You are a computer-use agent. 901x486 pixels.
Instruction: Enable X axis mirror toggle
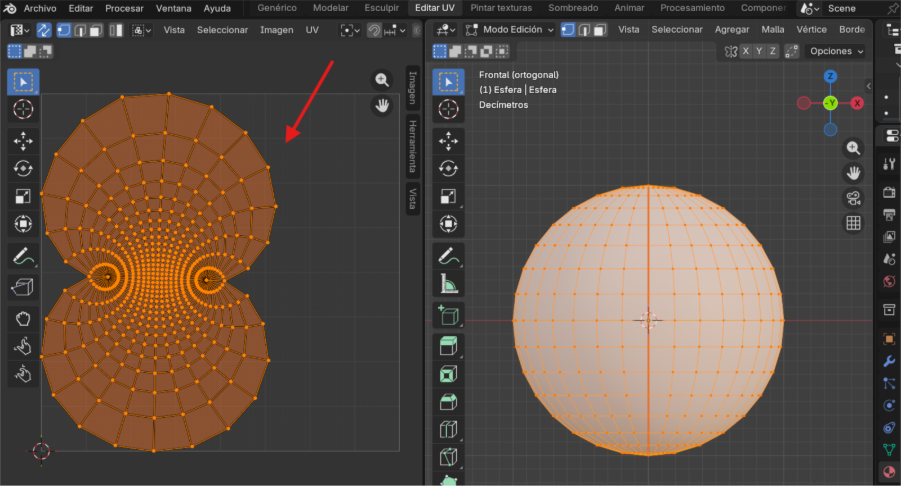[745, 51]
